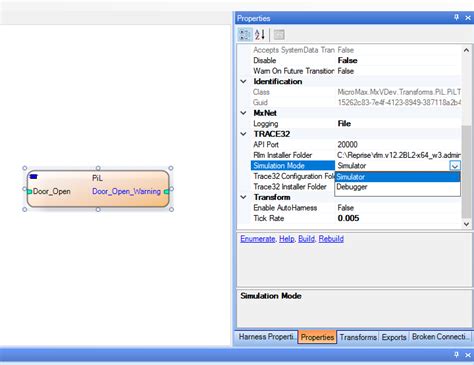
Task: Edit the Rlm Installer Folder path value
Action: tap(398, 155)
